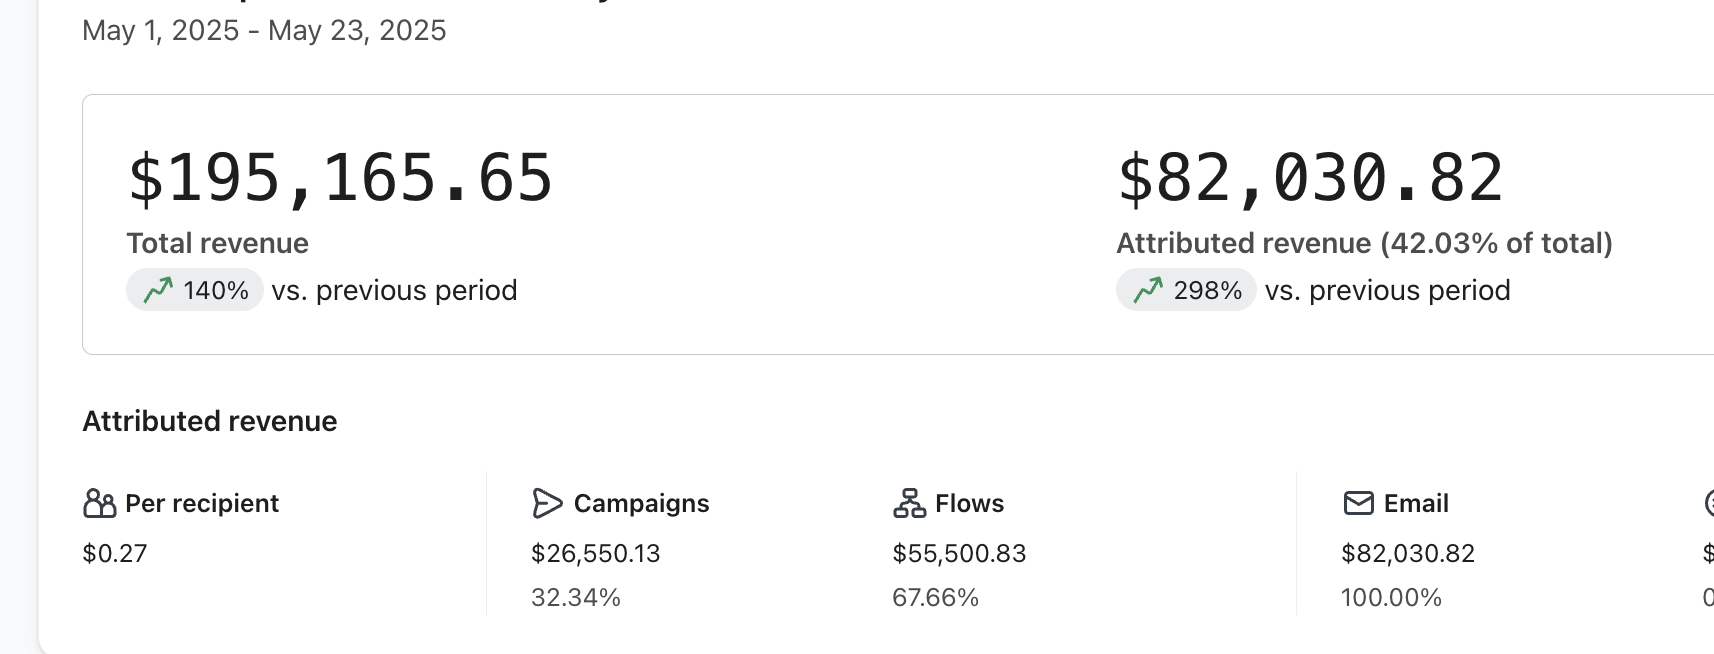Click the Email $82,030.82 value

pos(1408,553)
